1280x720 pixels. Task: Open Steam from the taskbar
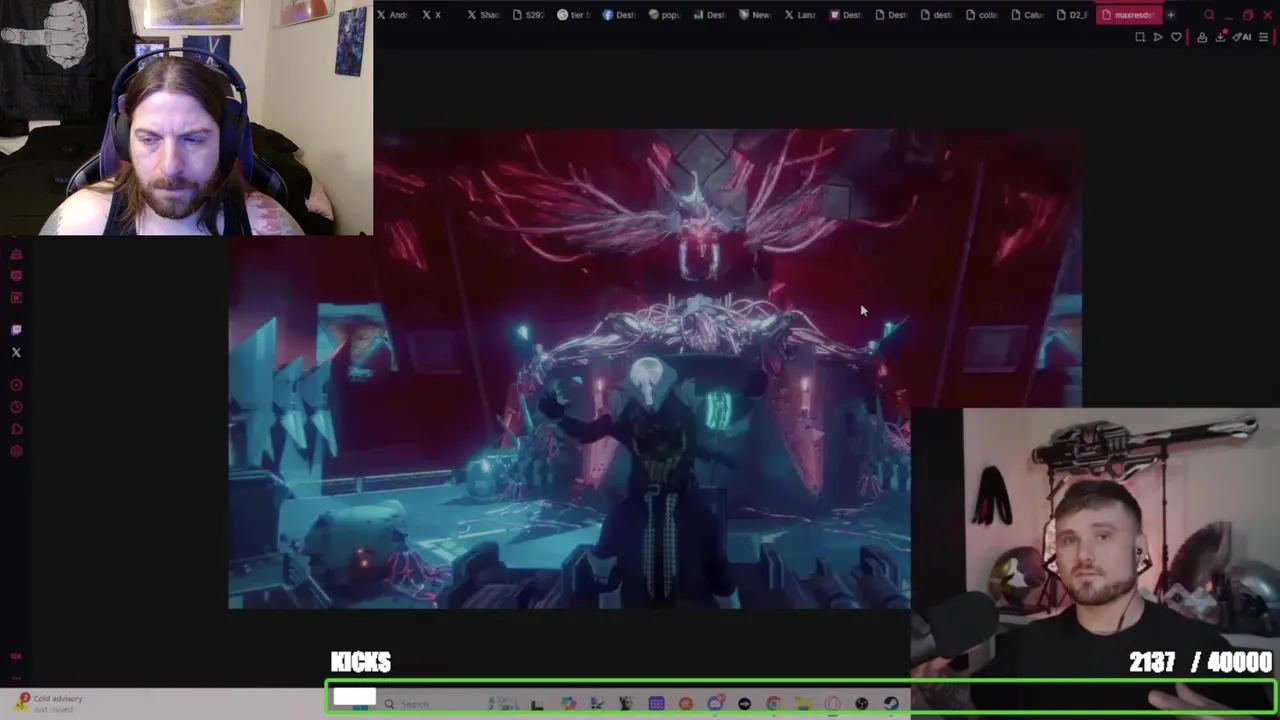point(891,704)
